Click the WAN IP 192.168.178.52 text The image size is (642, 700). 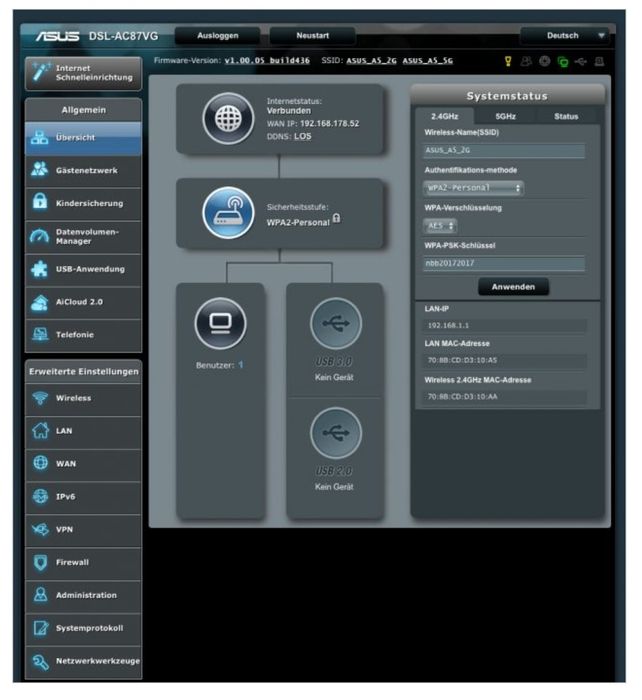[x=329, y=124]
